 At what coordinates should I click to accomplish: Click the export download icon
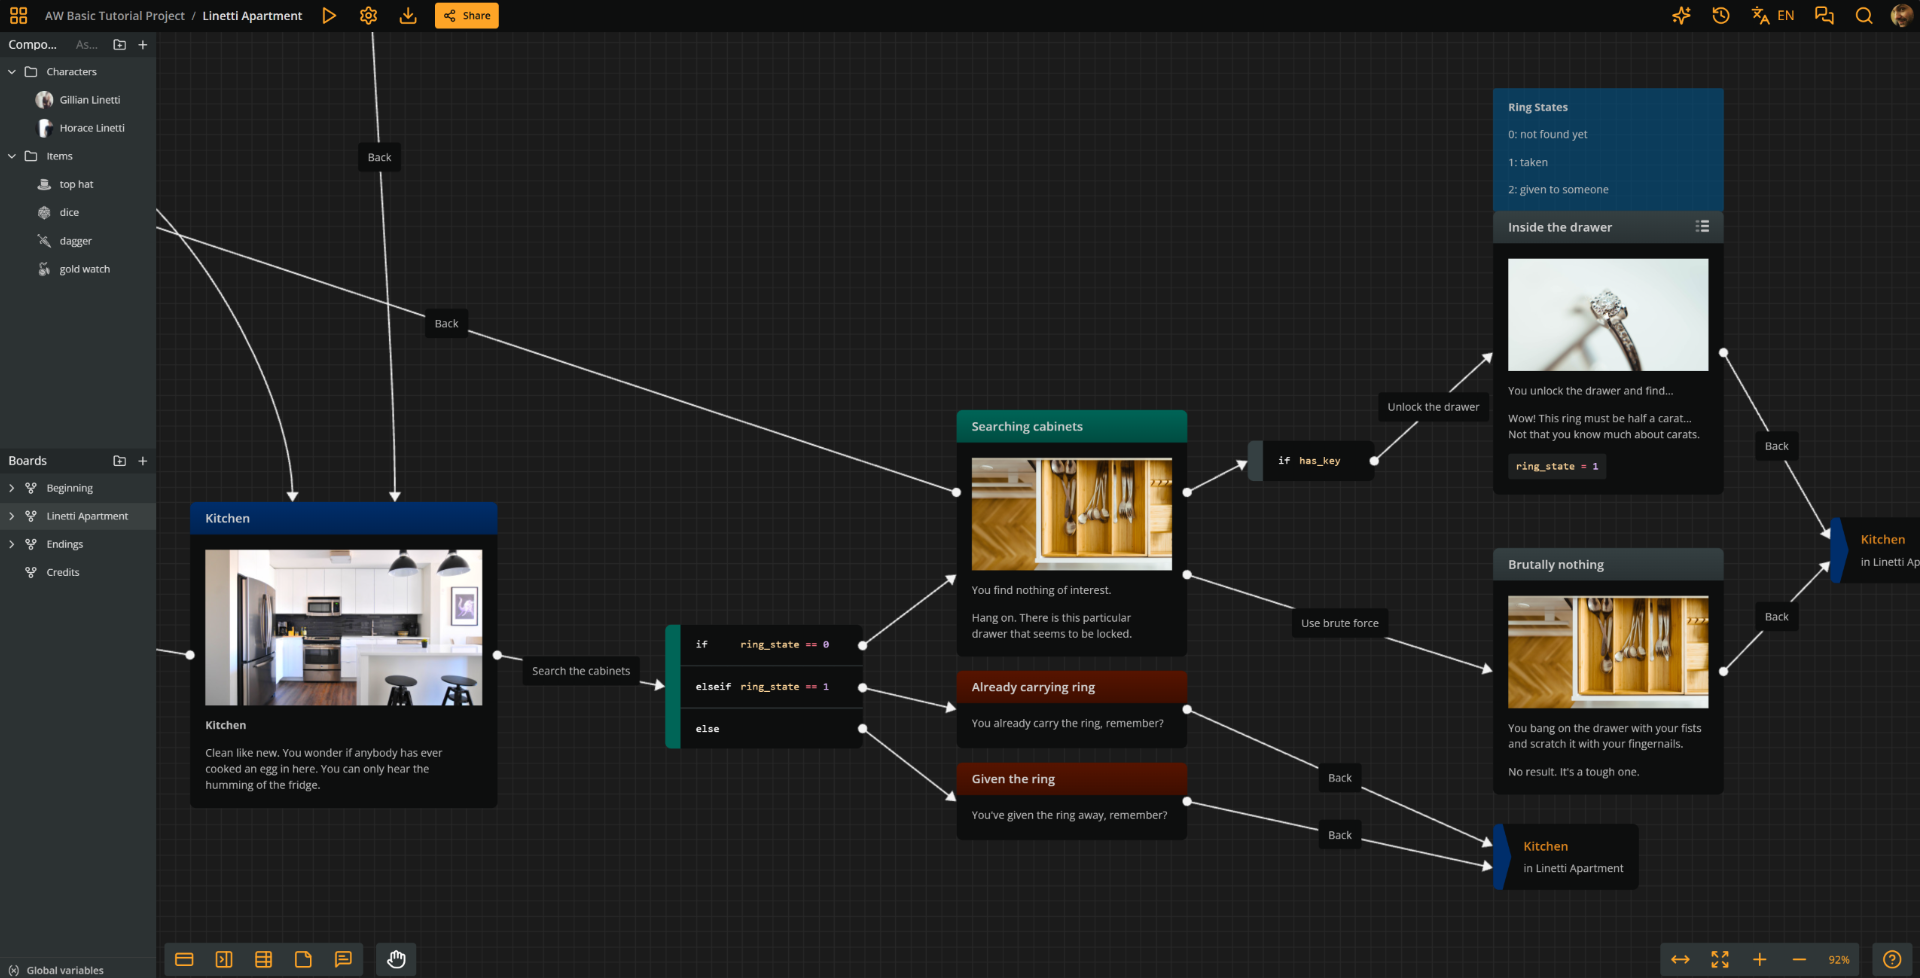click(x=408, y=16)
